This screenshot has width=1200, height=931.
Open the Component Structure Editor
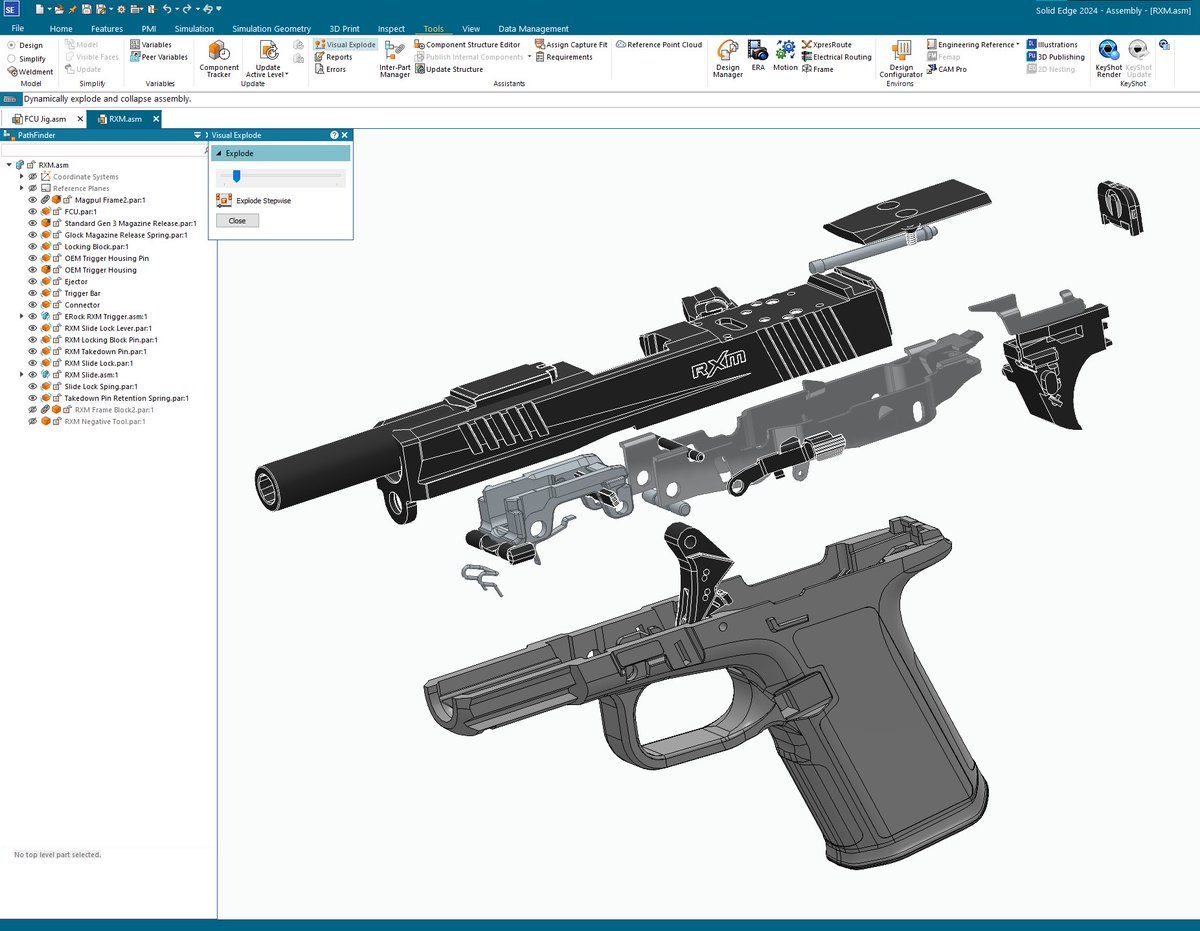[x=467, y=45]
